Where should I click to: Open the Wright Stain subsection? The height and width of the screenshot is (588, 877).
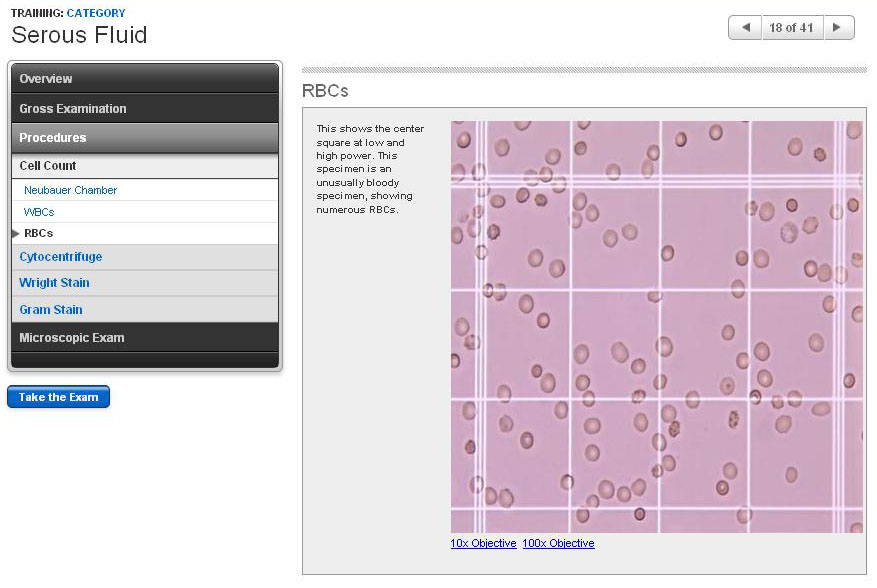[x=55, y=283]
